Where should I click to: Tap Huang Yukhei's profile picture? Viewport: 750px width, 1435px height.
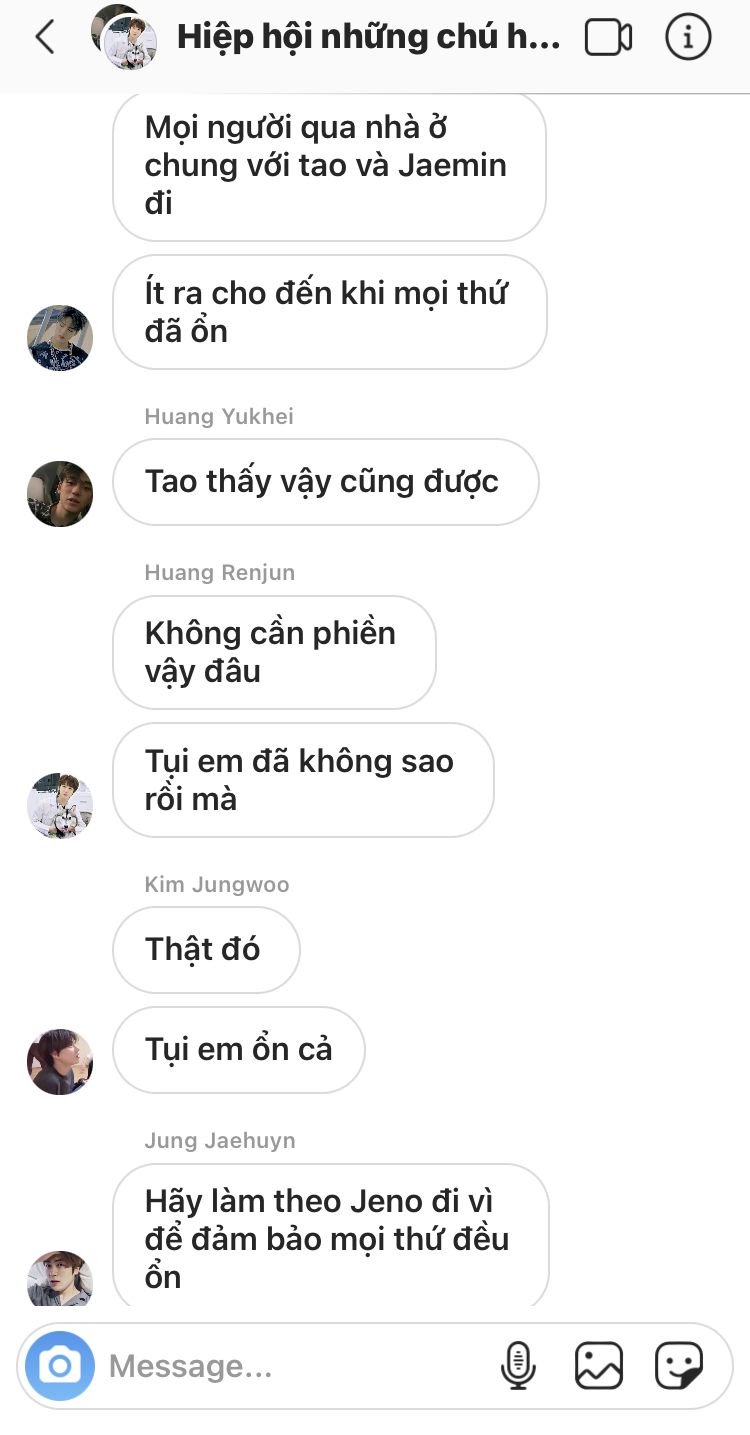(60, 494)
